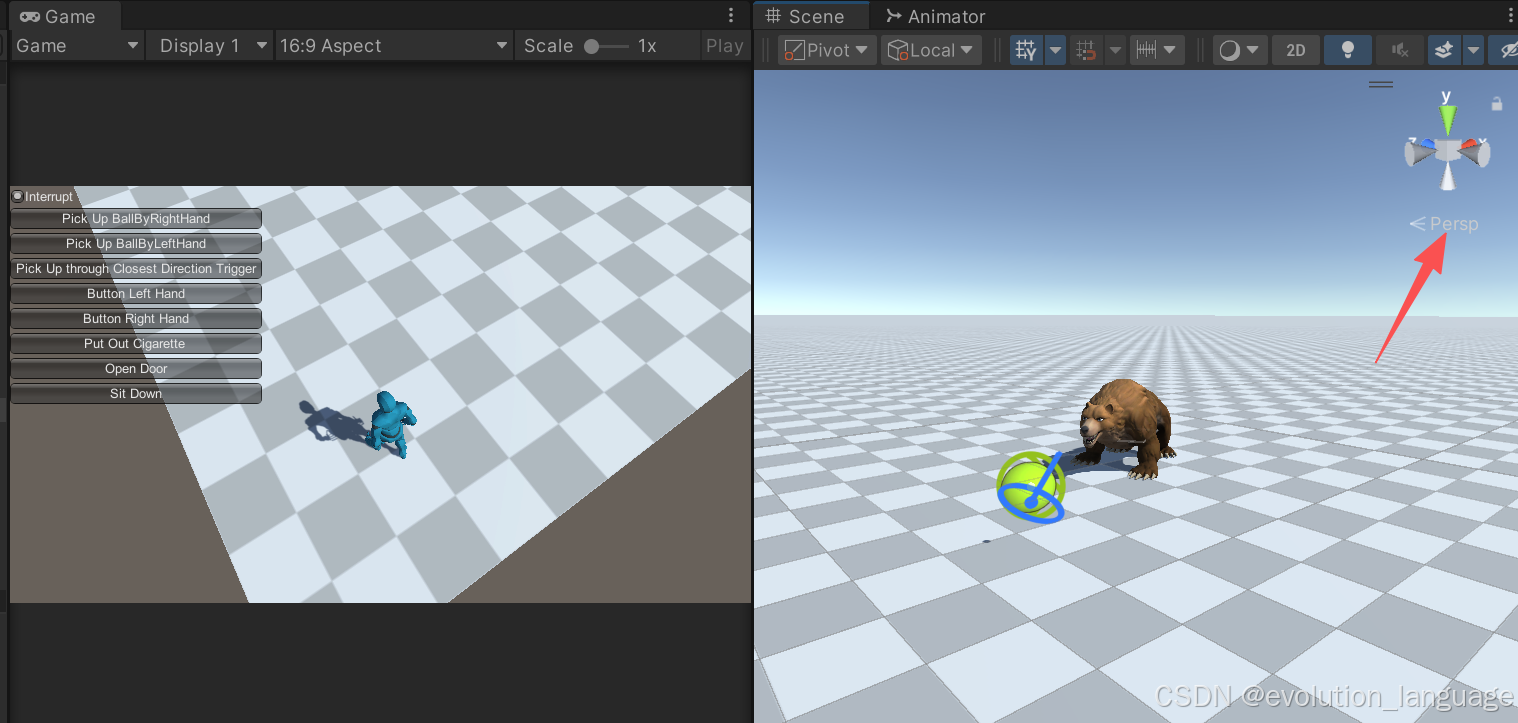1518x723 pixels.
Task: Click the Z axis cone of gizmo
Action: (1419, 153)
